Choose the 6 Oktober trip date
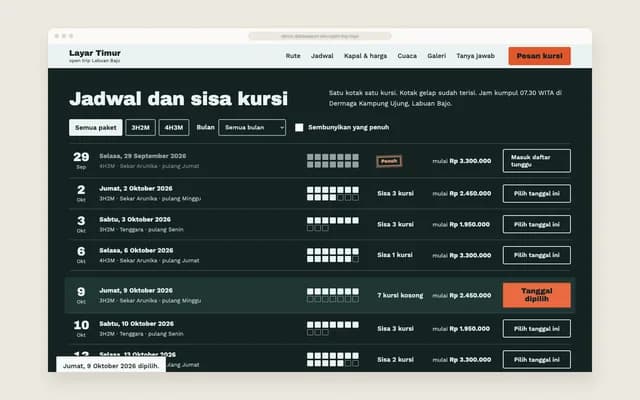This screenshot has height=400, width=640. click(x=536, y=255)
